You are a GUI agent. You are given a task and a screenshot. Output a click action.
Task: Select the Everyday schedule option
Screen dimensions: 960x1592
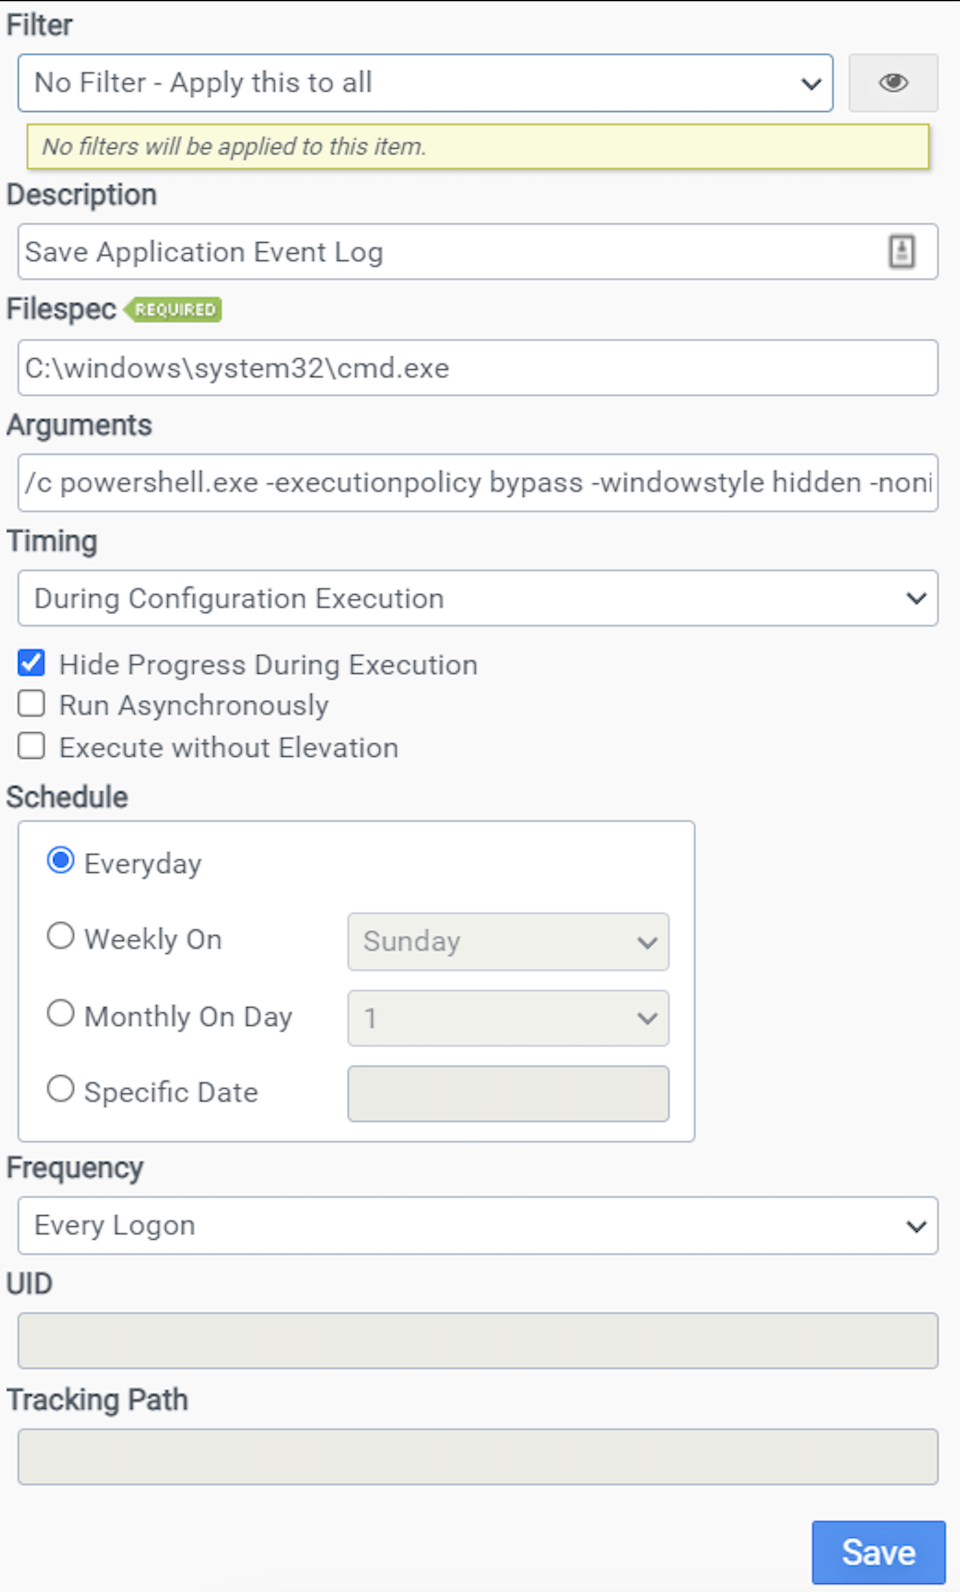tap(61, 861)
